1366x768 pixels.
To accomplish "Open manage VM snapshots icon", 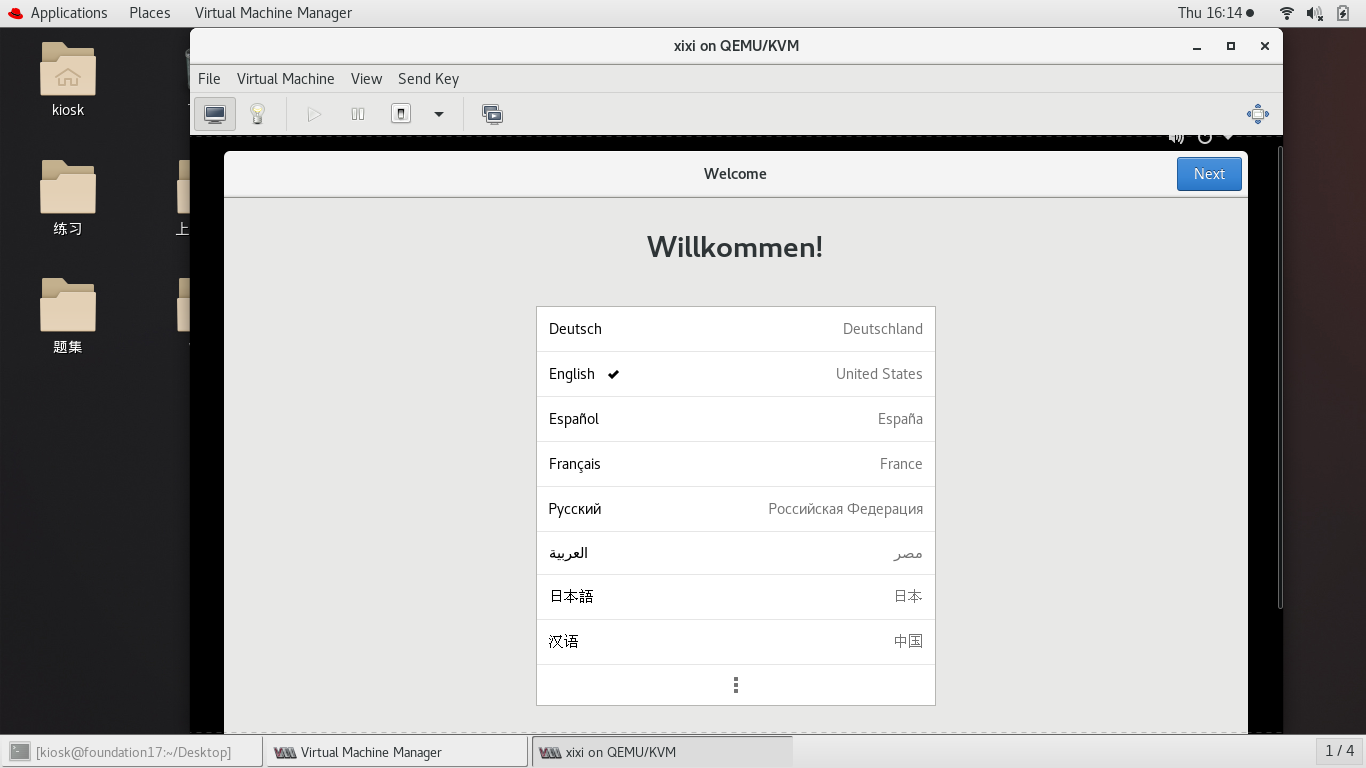I will click(492, 114).
